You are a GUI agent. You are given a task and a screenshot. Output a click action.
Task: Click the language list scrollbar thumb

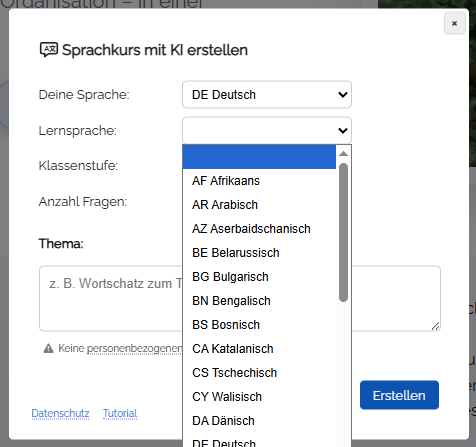(343, 232)
